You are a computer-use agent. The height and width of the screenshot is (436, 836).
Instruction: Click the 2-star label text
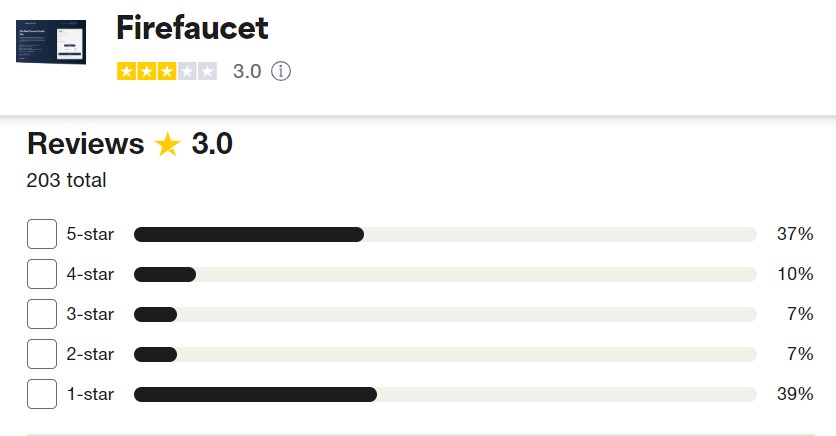[90, 354]
